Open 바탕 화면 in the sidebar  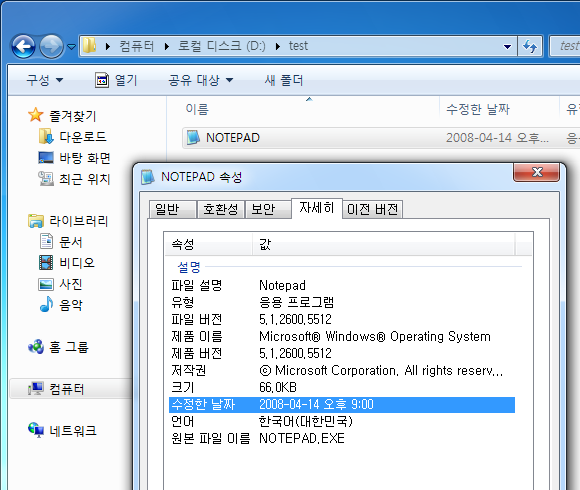click(74, 158)
